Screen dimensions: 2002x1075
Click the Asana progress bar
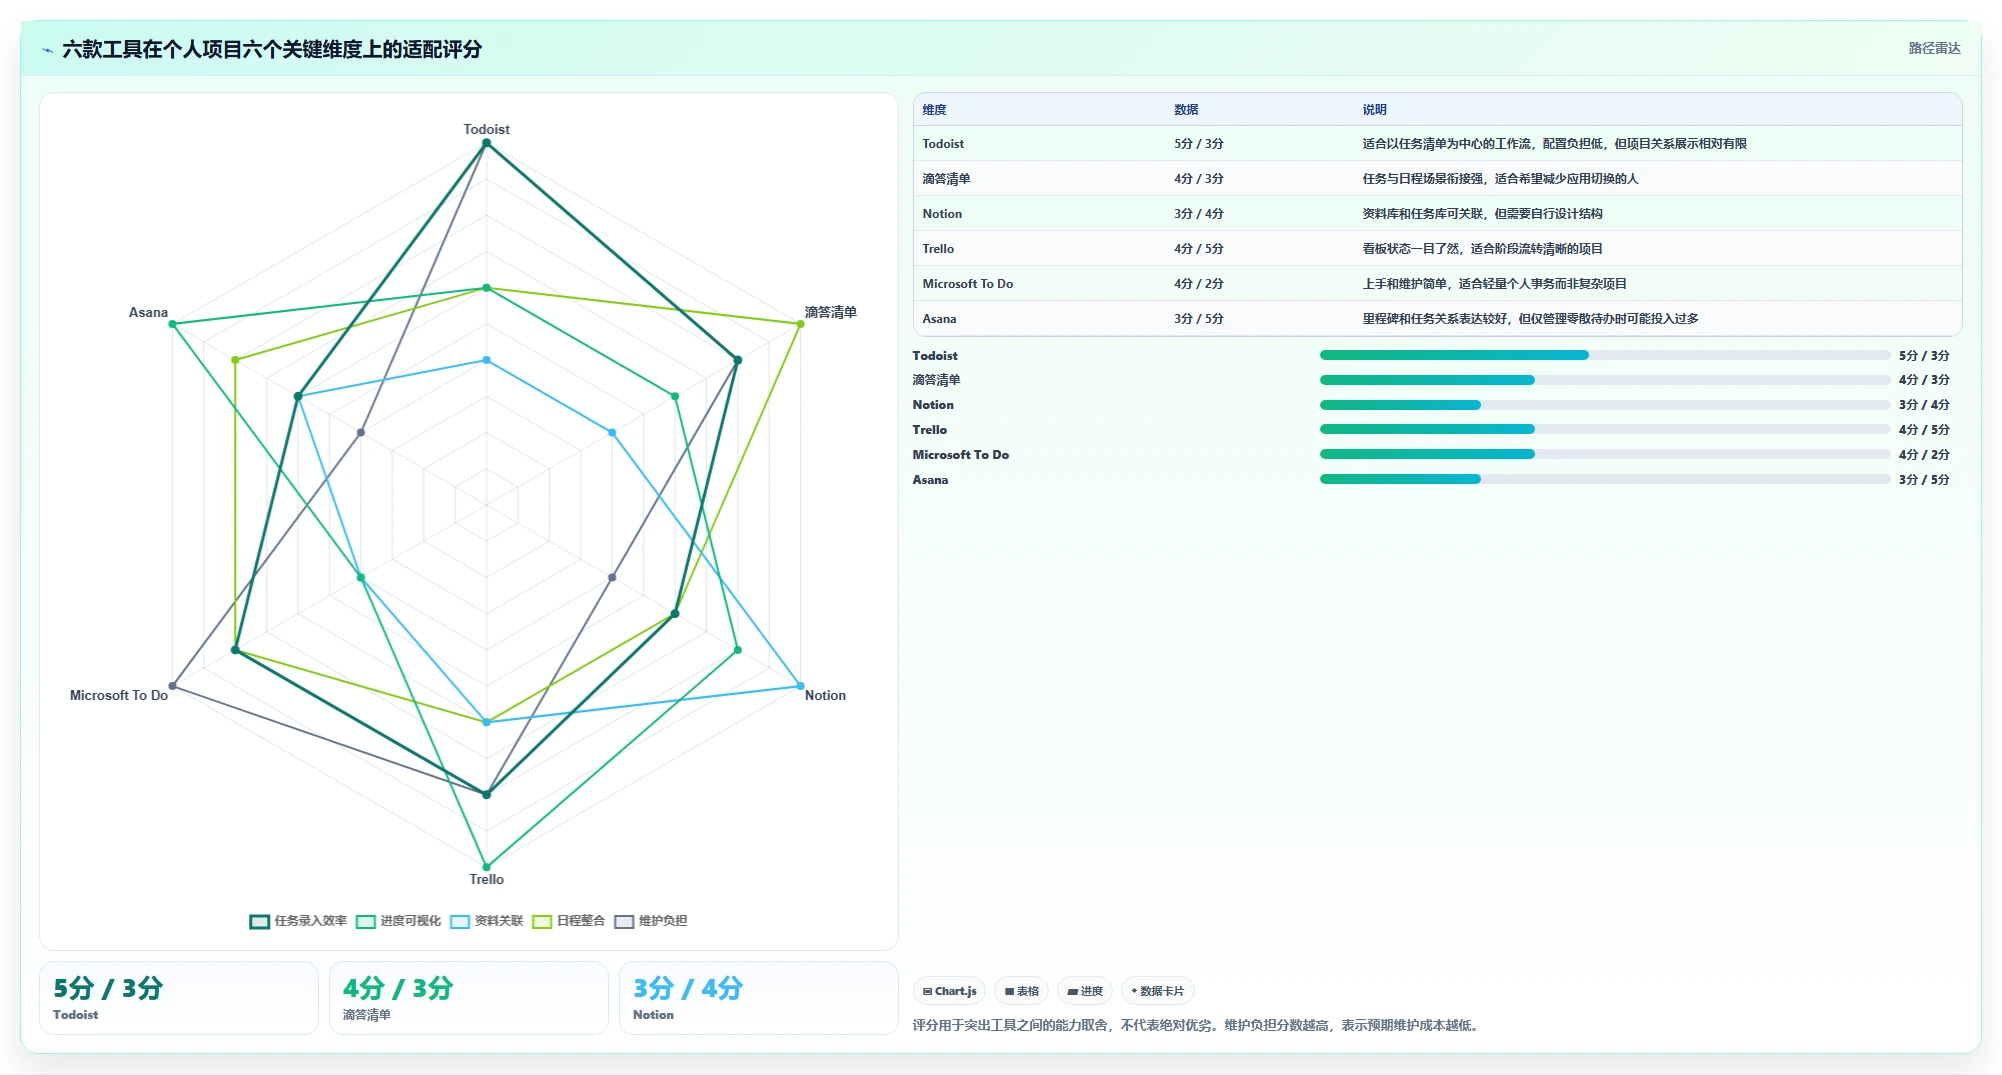(1605, 479)
